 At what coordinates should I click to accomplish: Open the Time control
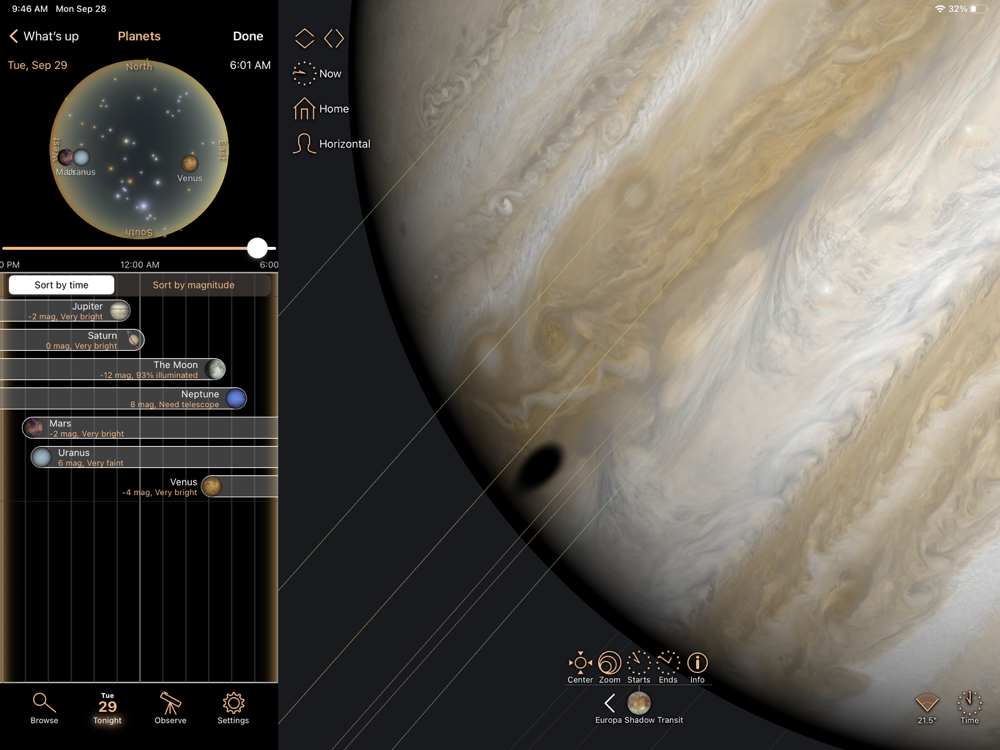pos(969,707)
